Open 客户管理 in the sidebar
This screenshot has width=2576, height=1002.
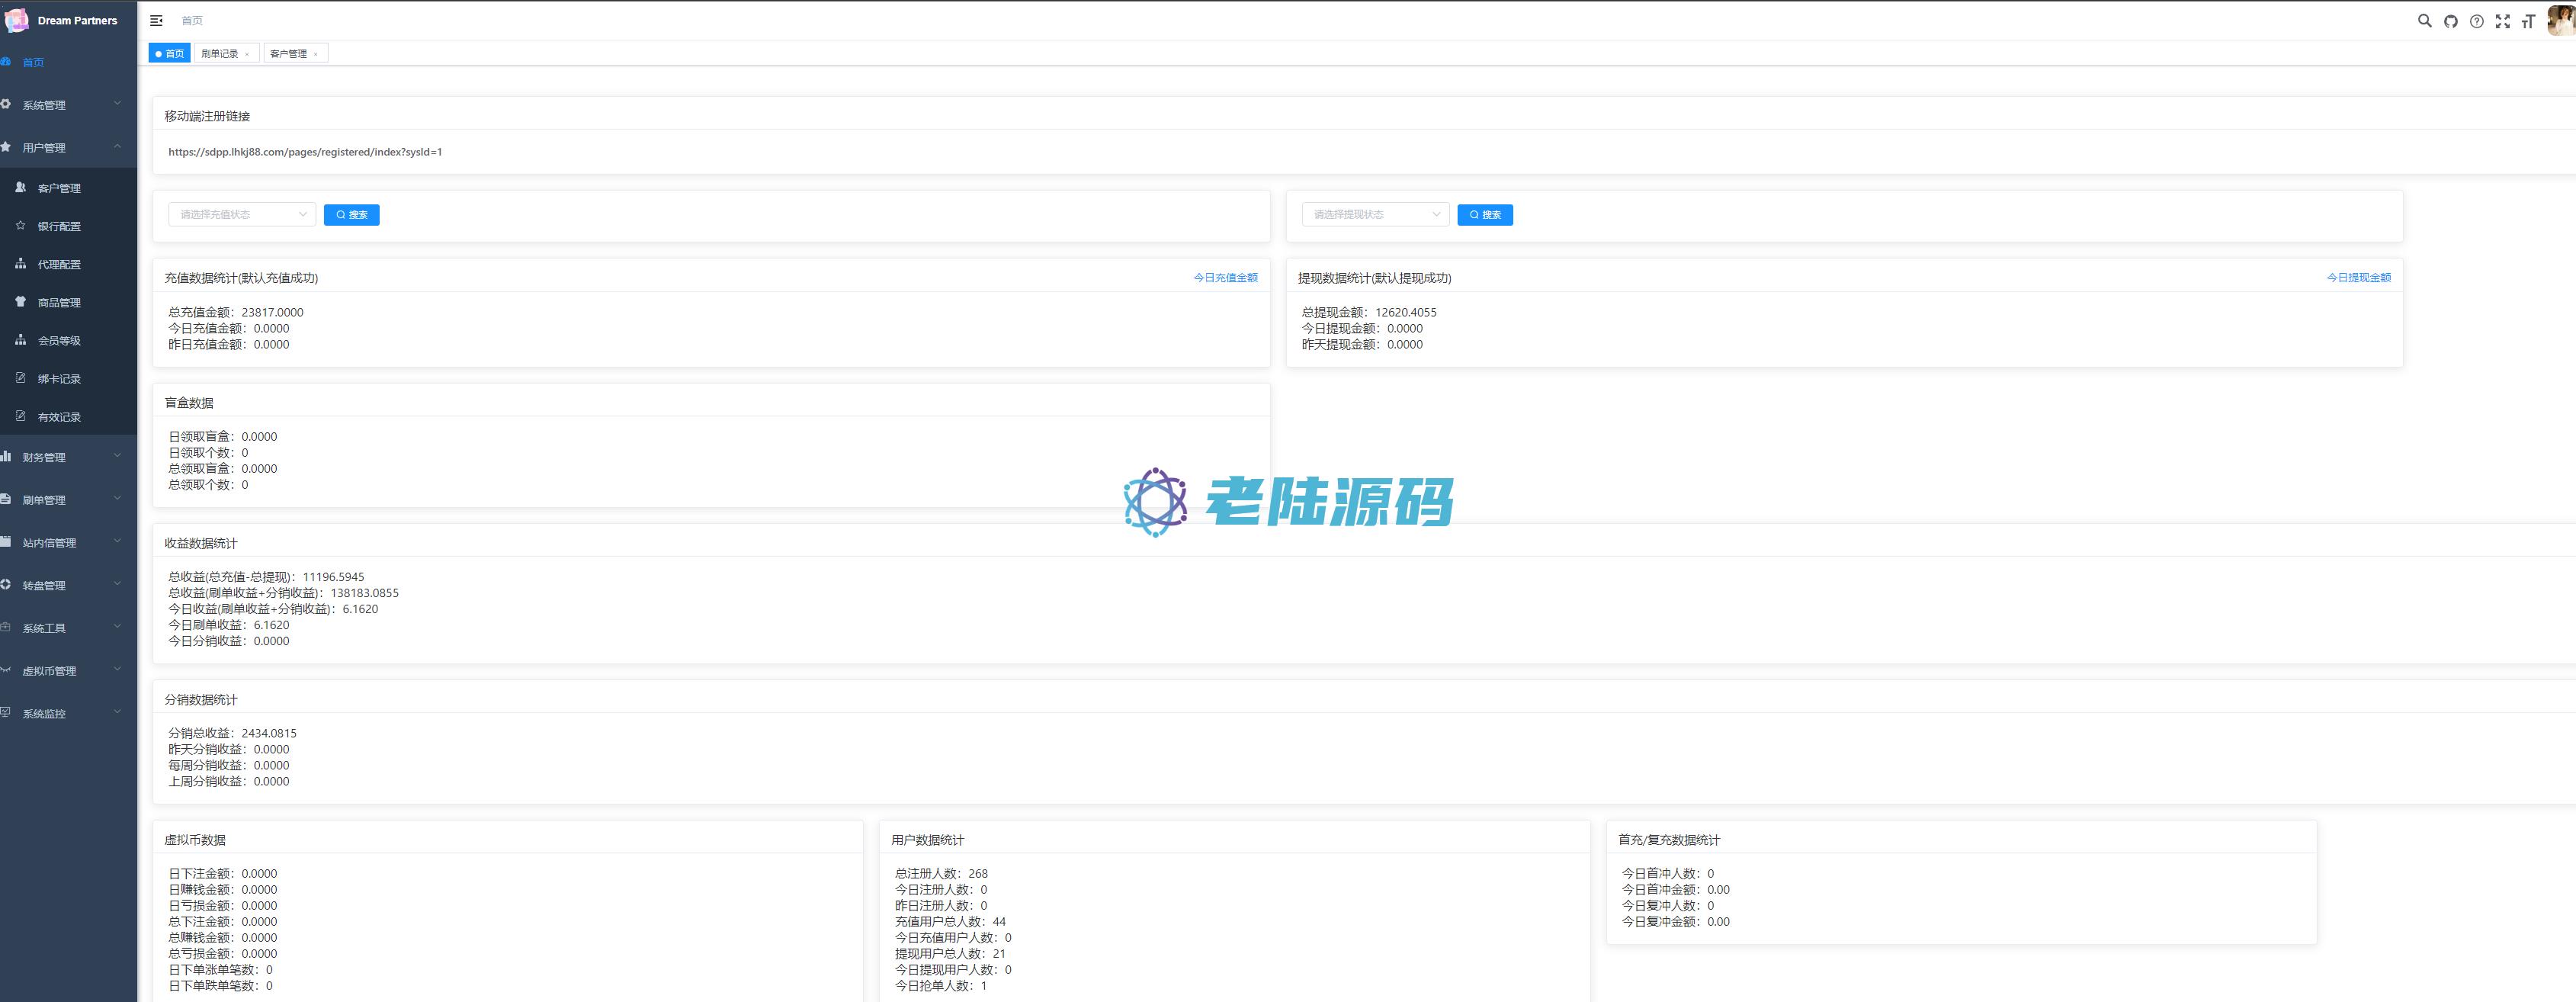tap(59, 188)
